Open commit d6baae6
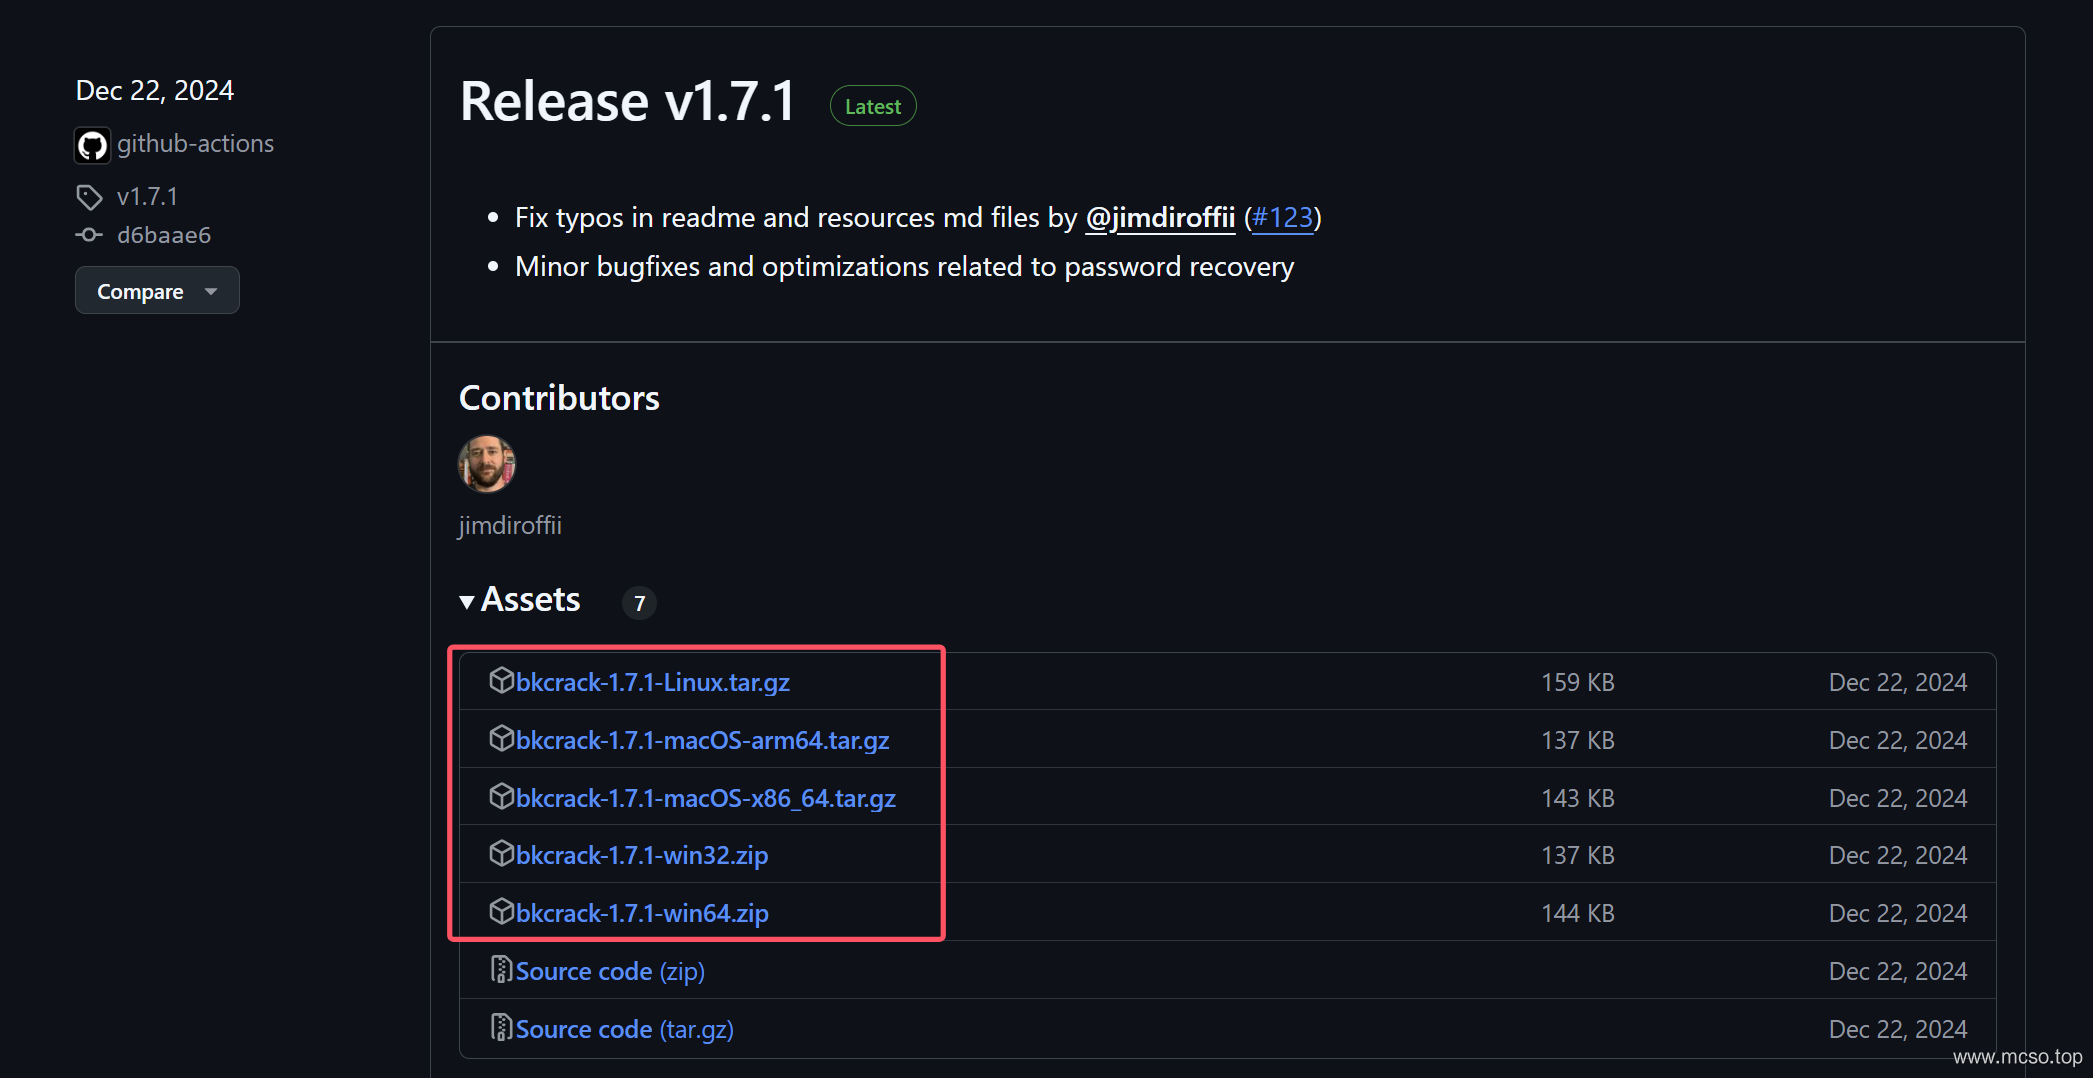This screenshot has width=2093, height=1078. [164, 235]
